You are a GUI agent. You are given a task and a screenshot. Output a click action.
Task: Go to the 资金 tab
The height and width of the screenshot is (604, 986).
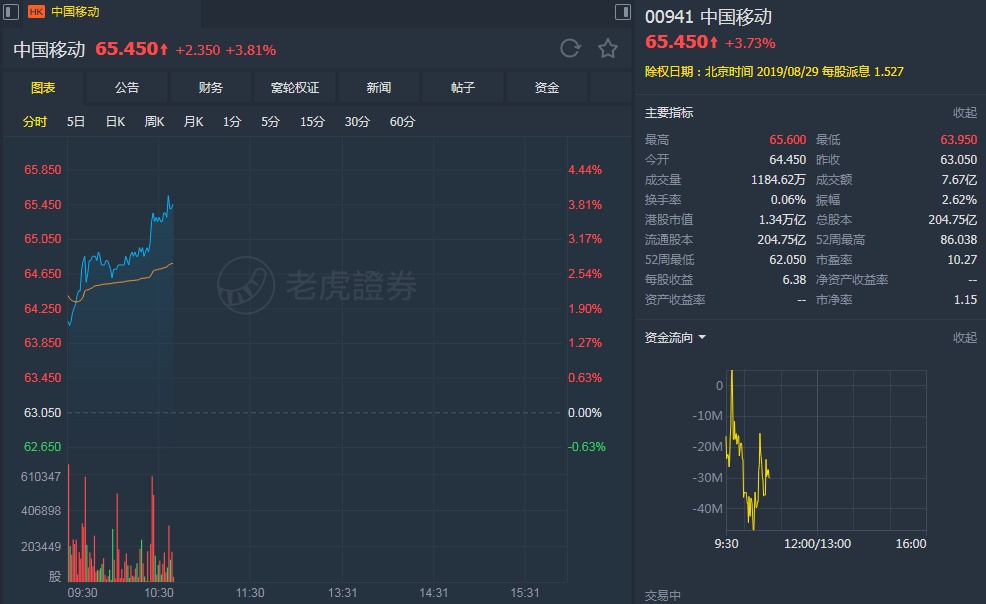547,88
